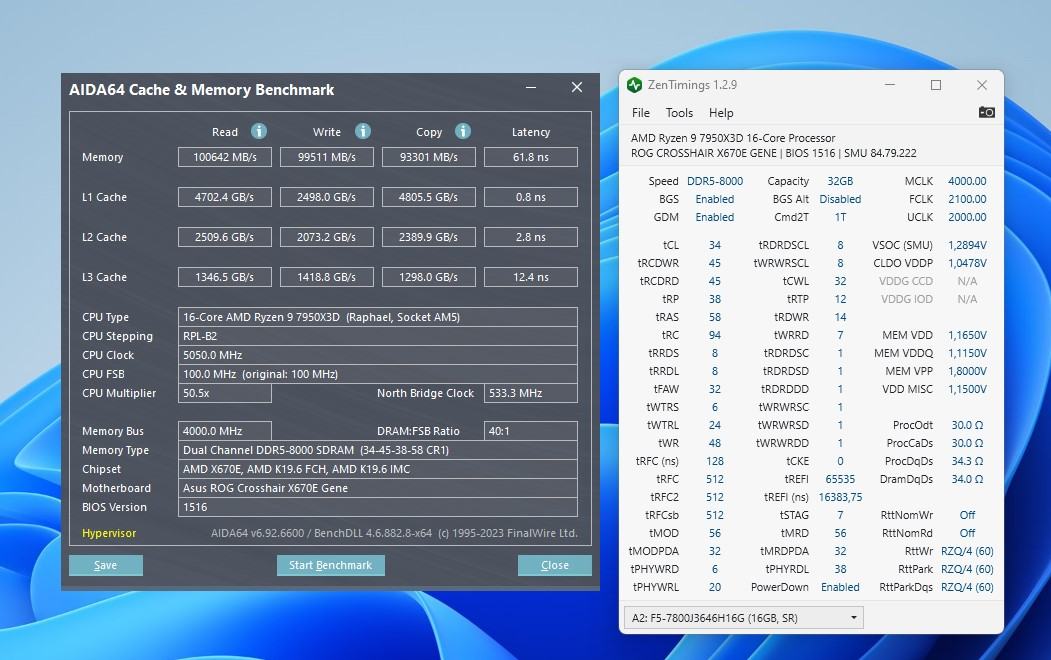Click the tRFC (ns) value 128

[715, 461]
